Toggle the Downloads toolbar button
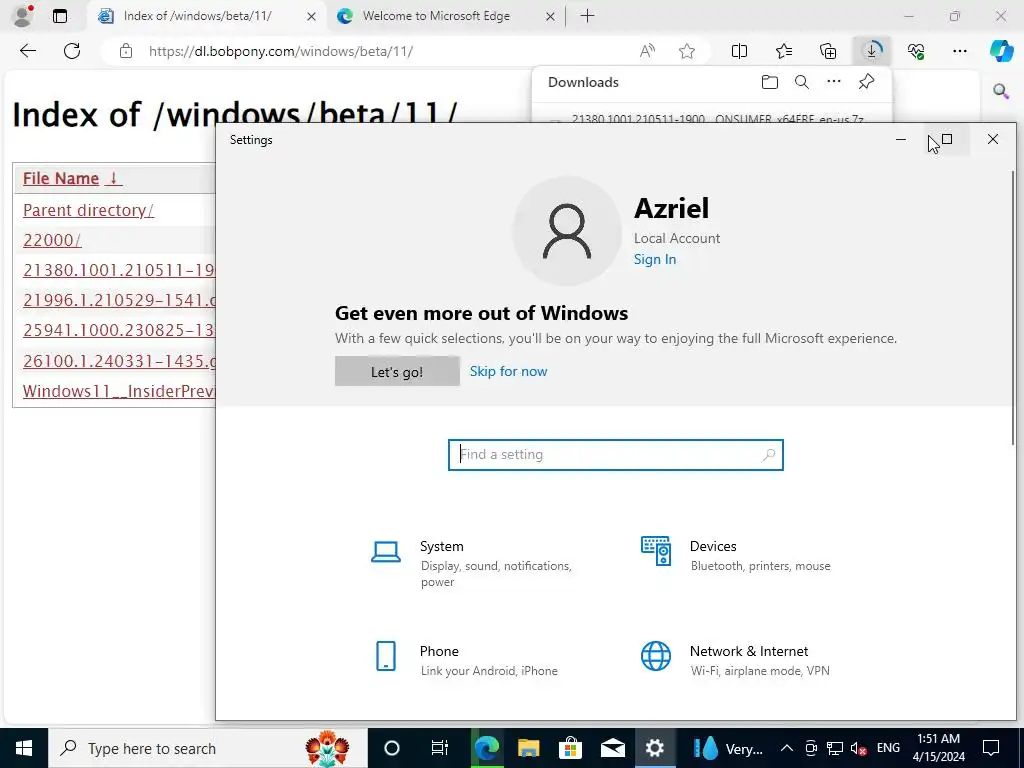Image resolution: width=1024 pixels, height=768 pixels. [x=872, y=51]
